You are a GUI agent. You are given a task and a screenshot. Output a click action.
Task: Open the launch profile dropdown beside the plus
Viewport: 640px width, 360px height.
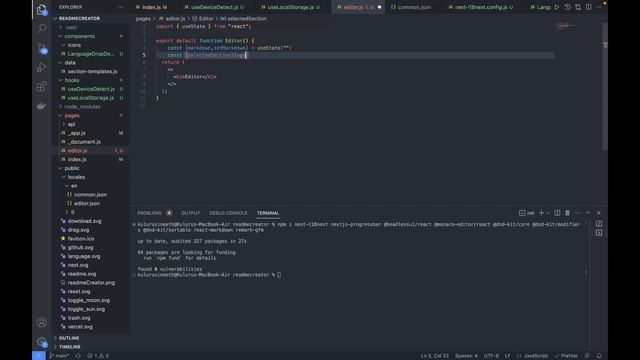point(548,213)
